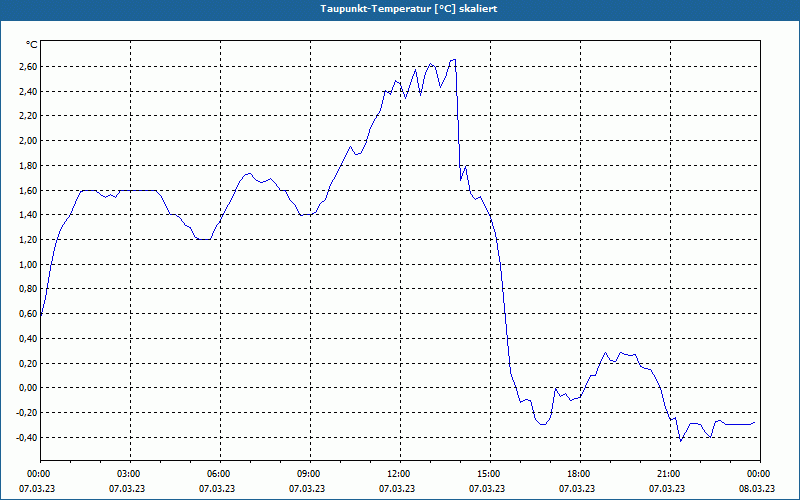Click the 09:00 time axis label
The width and height of the screenshot is (800, 500).
[310, 474]
